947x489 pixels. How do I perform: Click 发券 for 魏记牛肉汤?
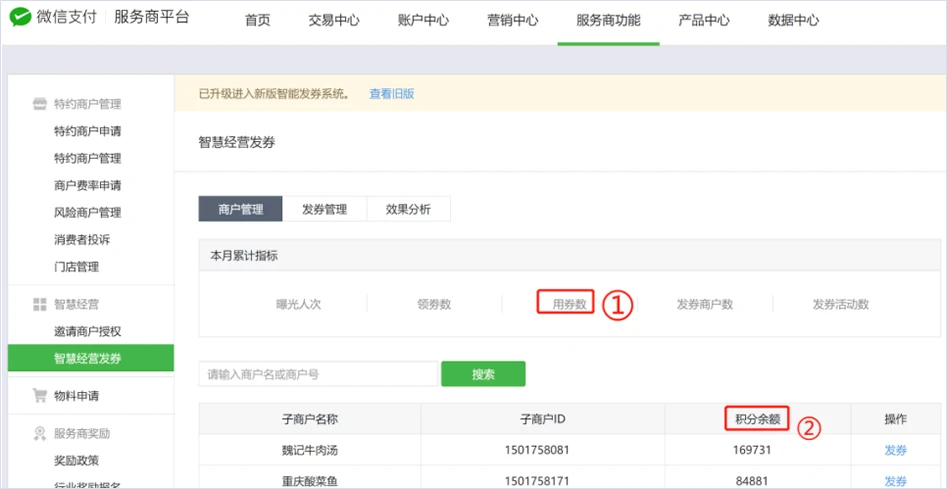[895, 451]
